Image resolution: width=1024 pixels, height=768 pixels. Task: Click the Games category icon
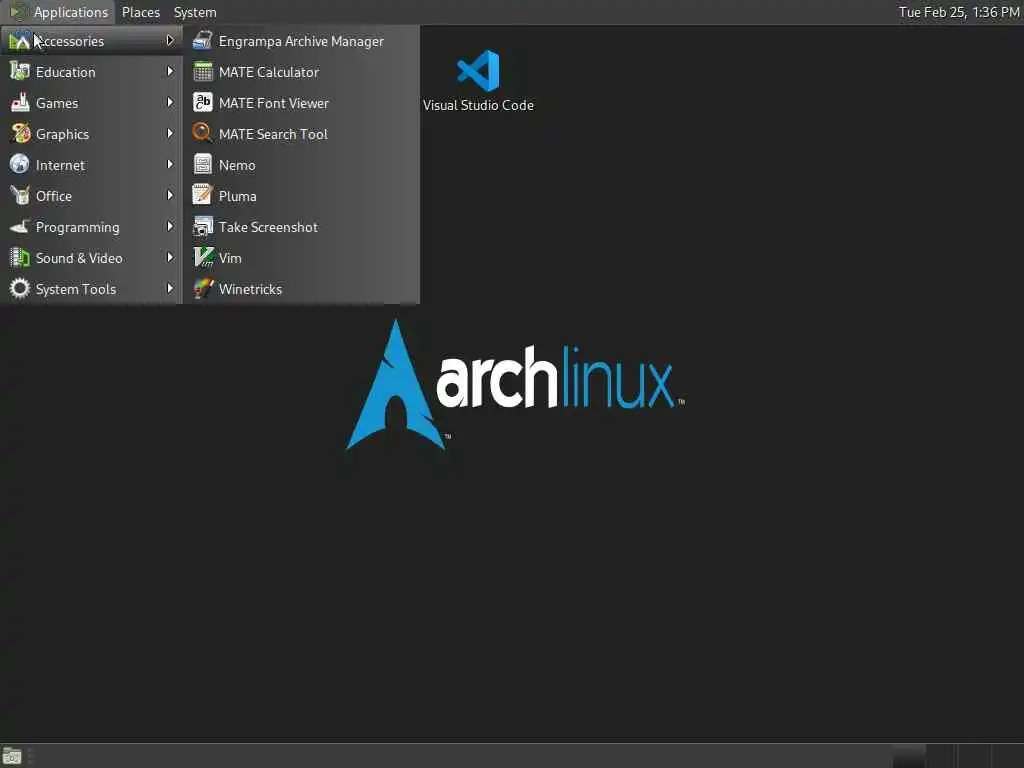point(20,103)
